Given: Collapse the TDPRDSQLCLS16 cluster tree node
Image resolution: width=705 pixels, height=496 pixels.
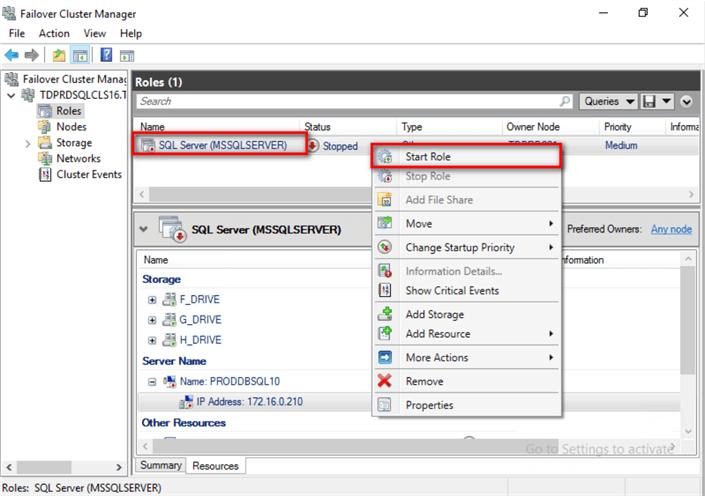Looking at the screenshot, I should 12,95.
